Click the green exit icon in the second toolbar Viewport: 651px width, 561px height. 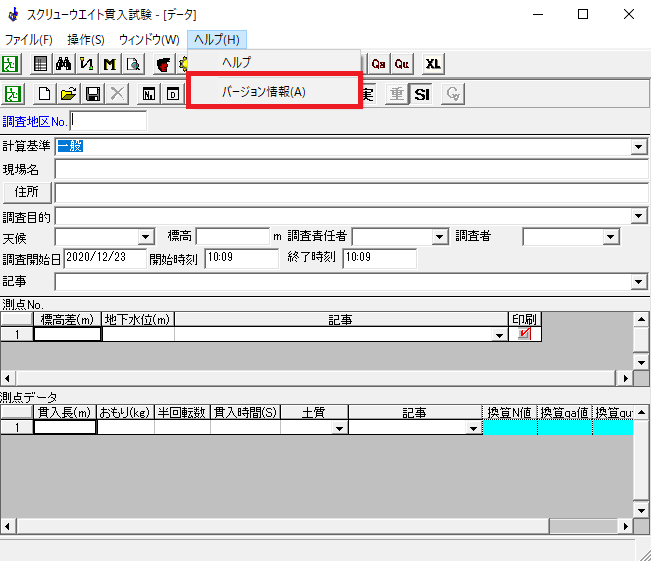click(x=13, y=94)
